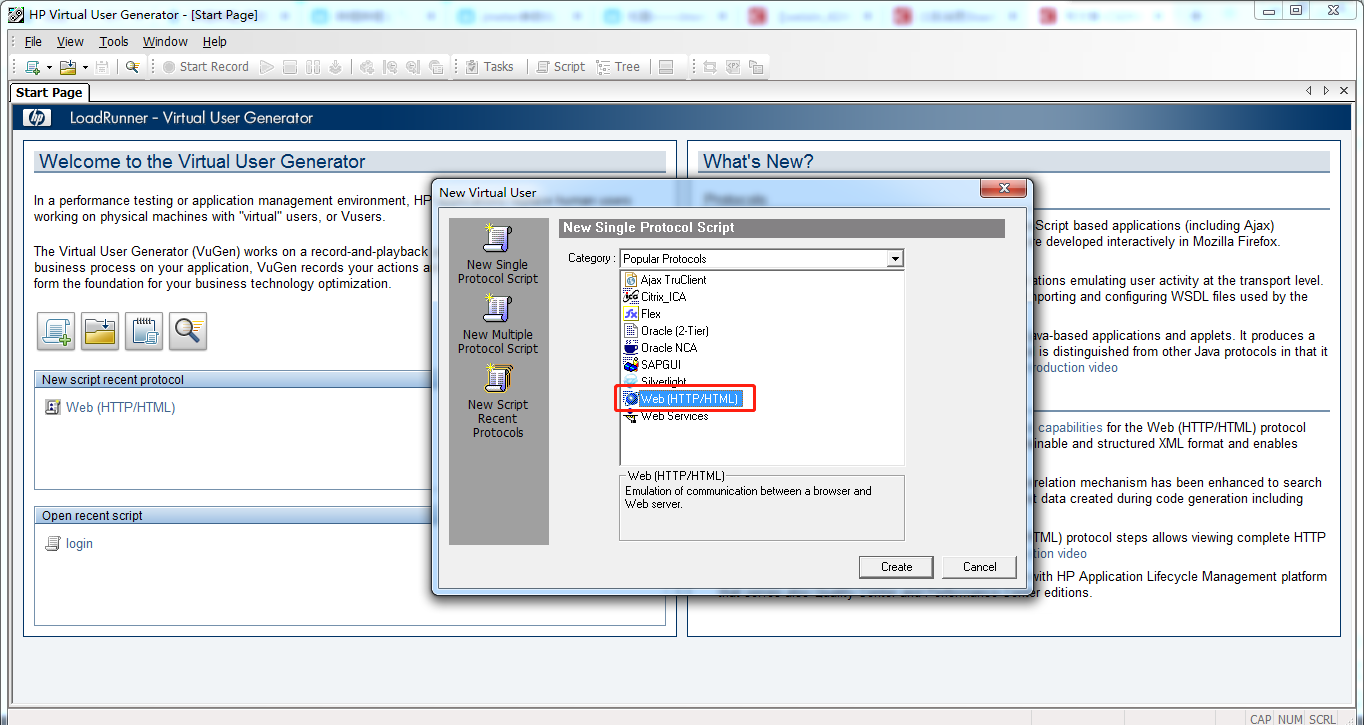Select Web Services protocol

[666, 416]
